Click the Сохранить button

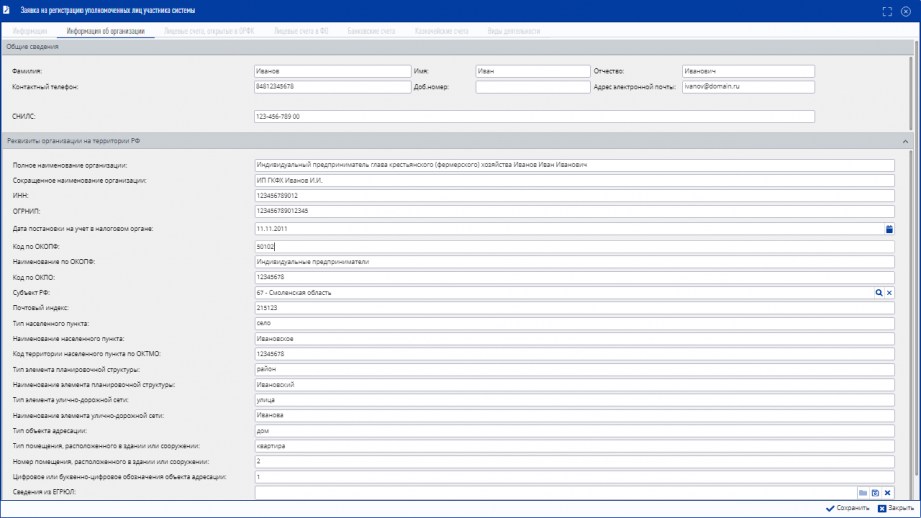click(x=848, y=509)
